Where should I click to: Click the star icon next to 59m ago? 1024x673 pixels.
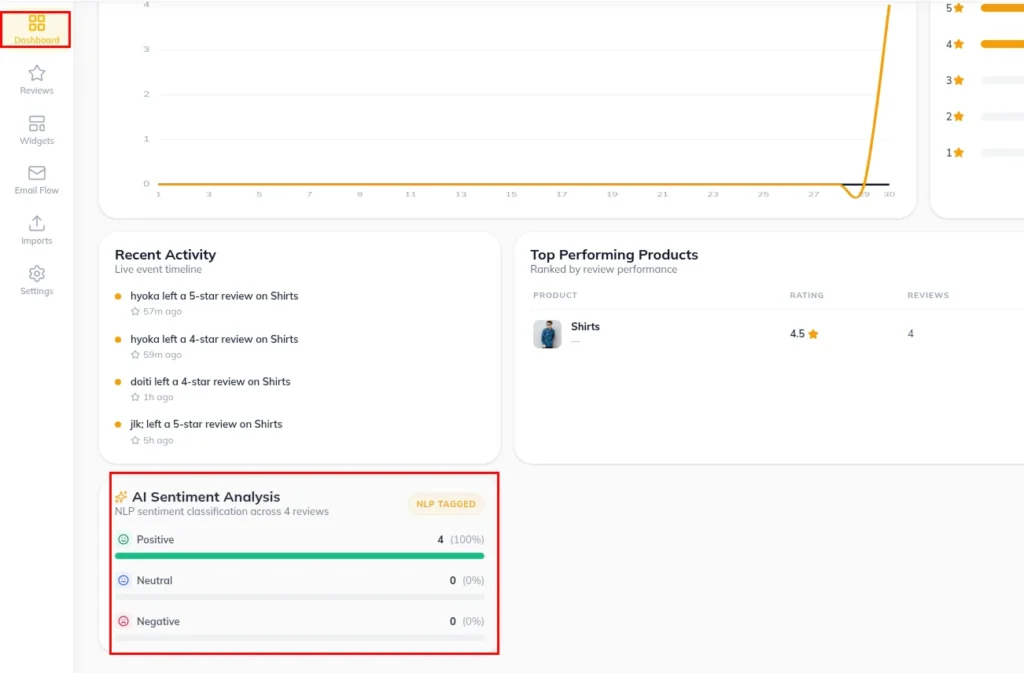point(135,354)
